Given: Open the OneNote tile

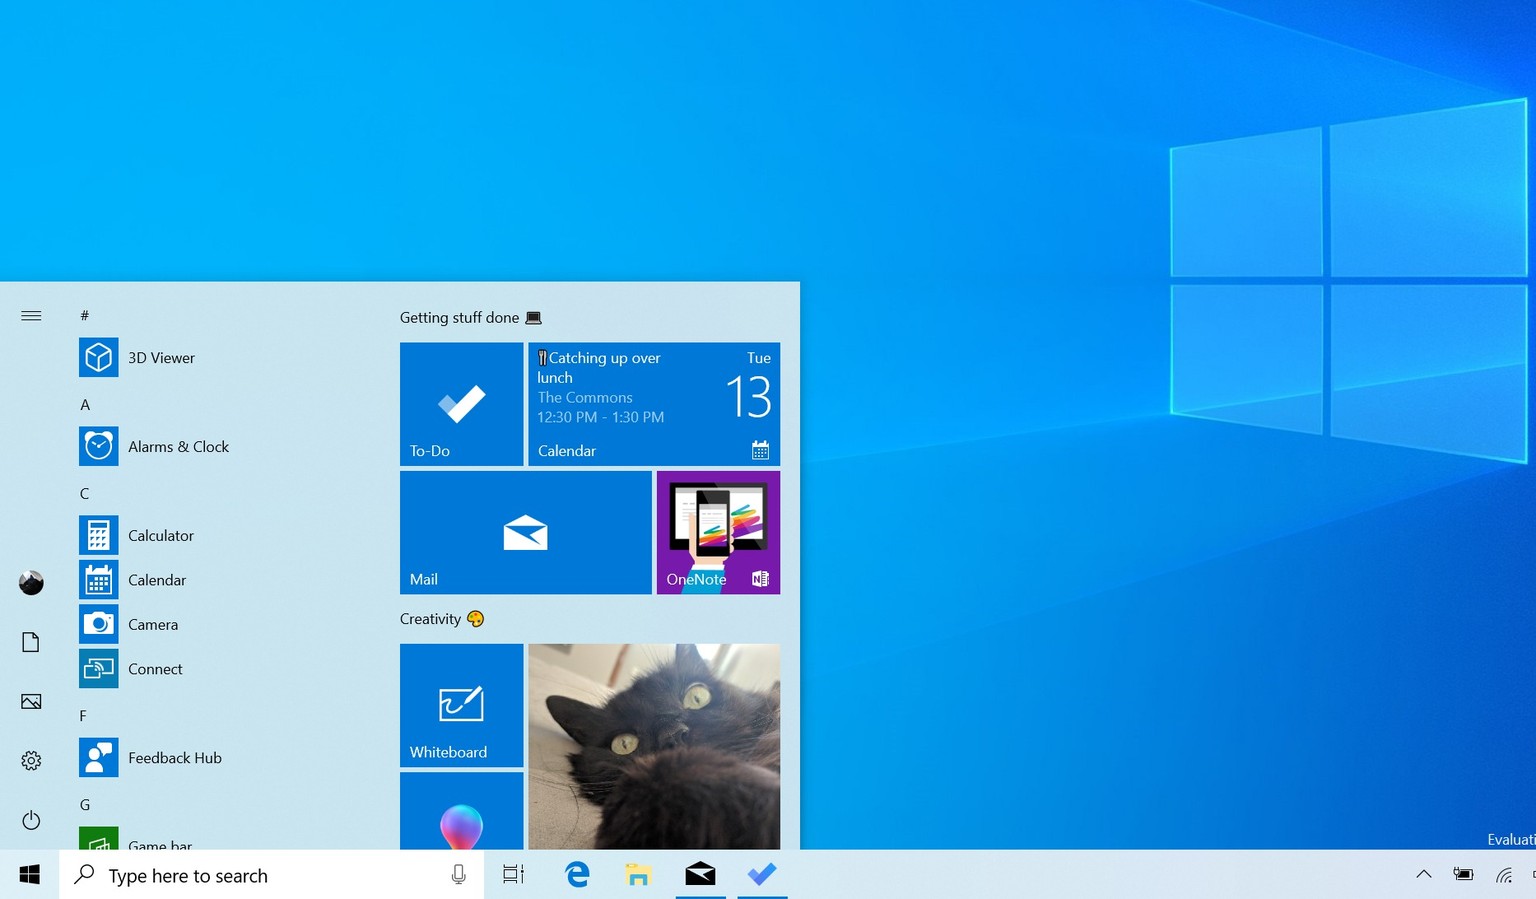Looking at the screenshot, I should [x=718, y=533].
